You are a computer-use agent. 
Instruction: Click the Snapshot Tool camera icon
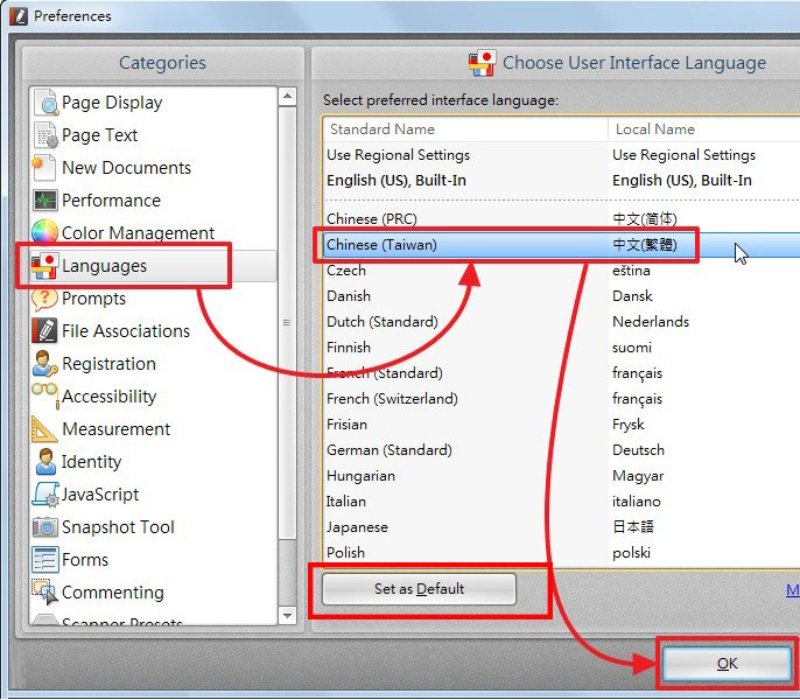(46, 527)
